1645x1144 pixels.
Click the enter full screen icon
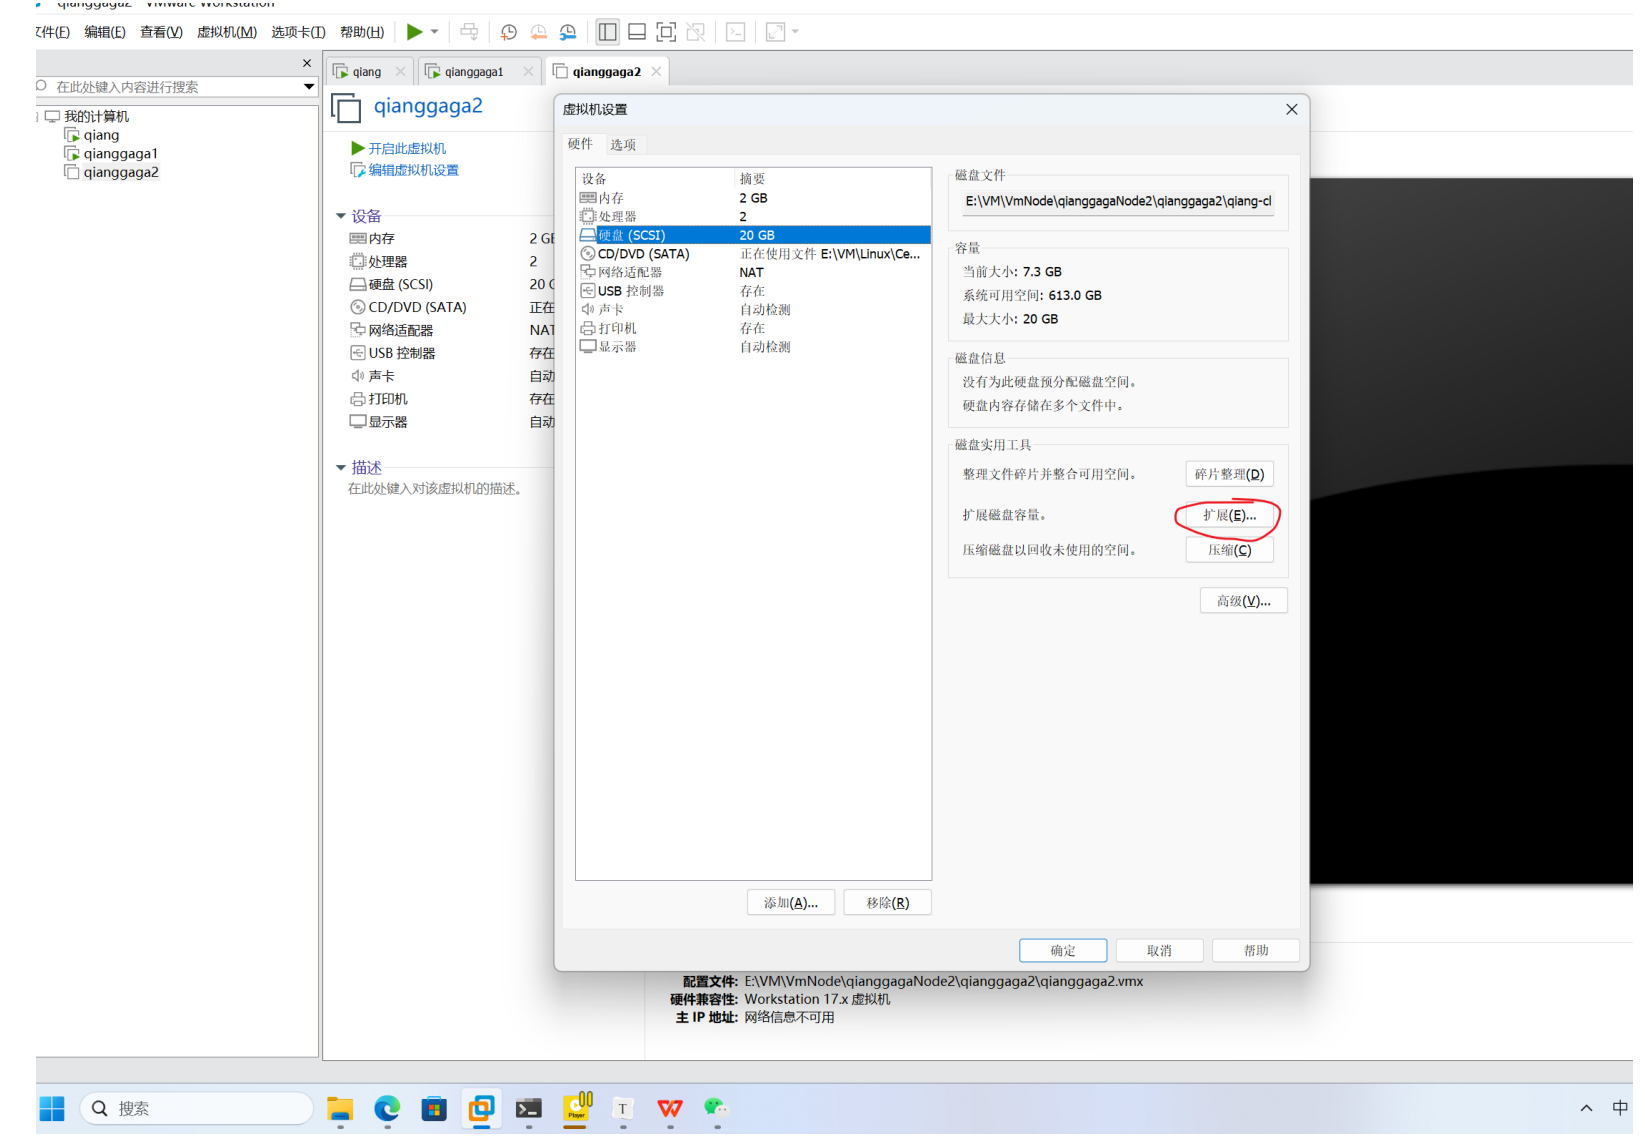(666, 32)
